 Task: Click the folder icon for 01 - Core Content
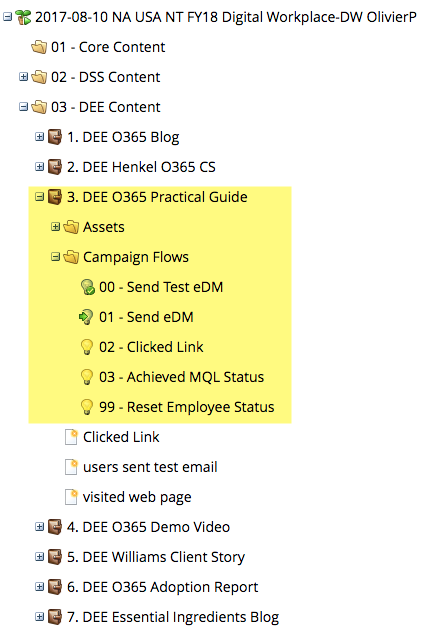(39, 47)
